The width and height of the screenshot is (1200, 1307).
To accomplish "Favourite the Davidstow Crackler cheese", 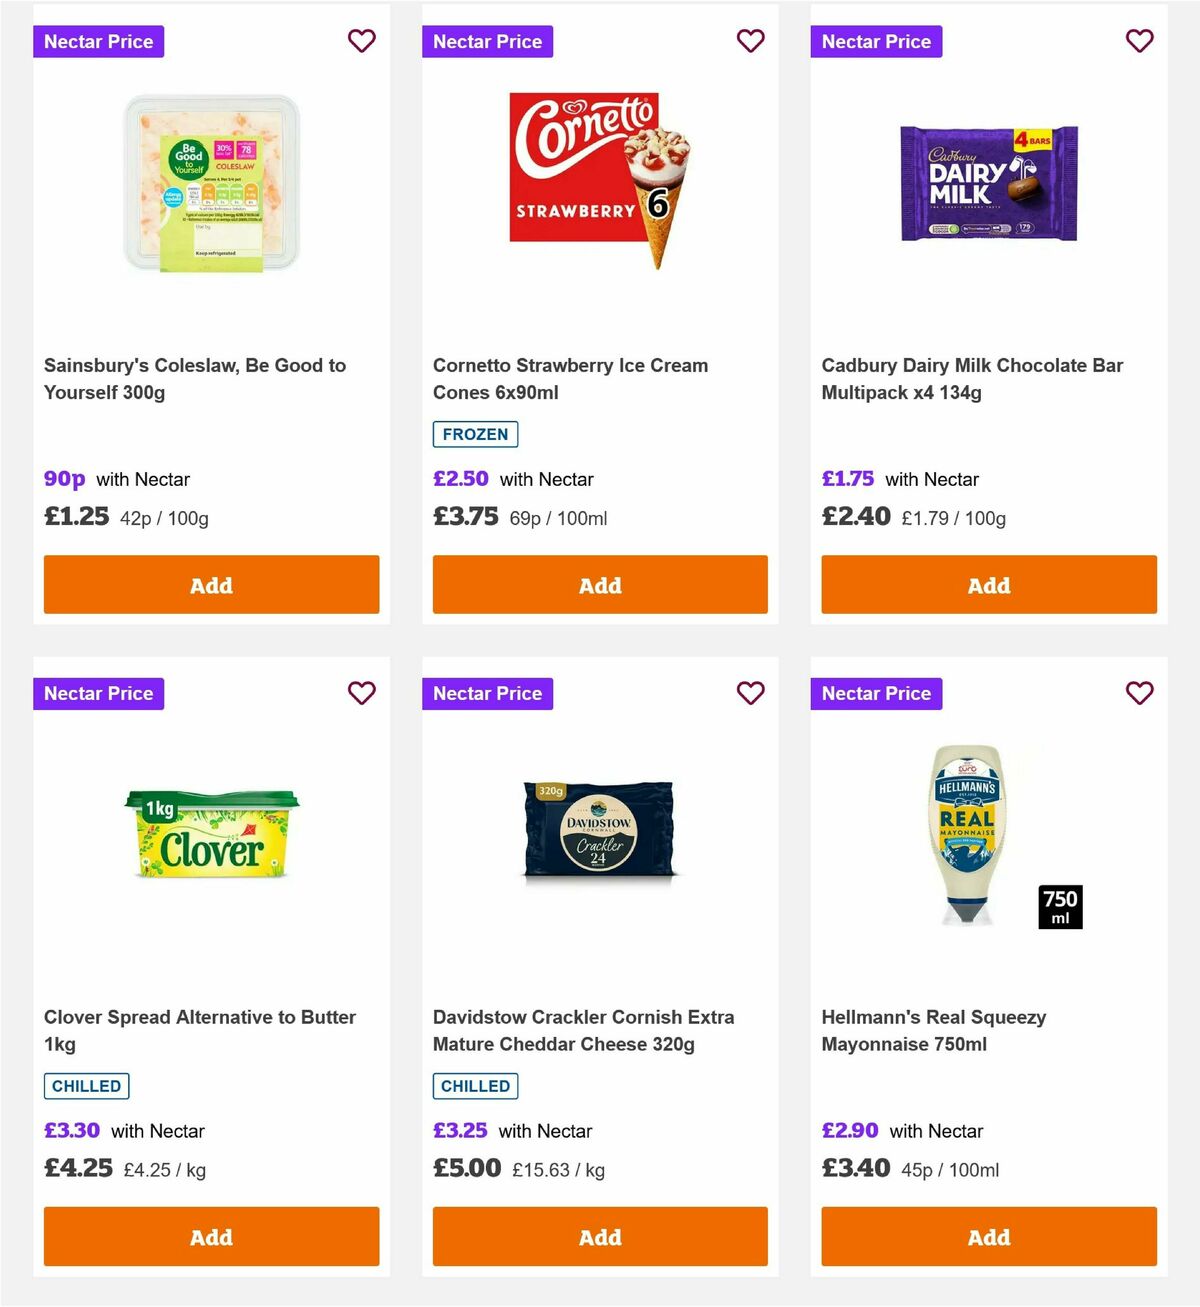I will pyautogui.click(x=750, y=693).
